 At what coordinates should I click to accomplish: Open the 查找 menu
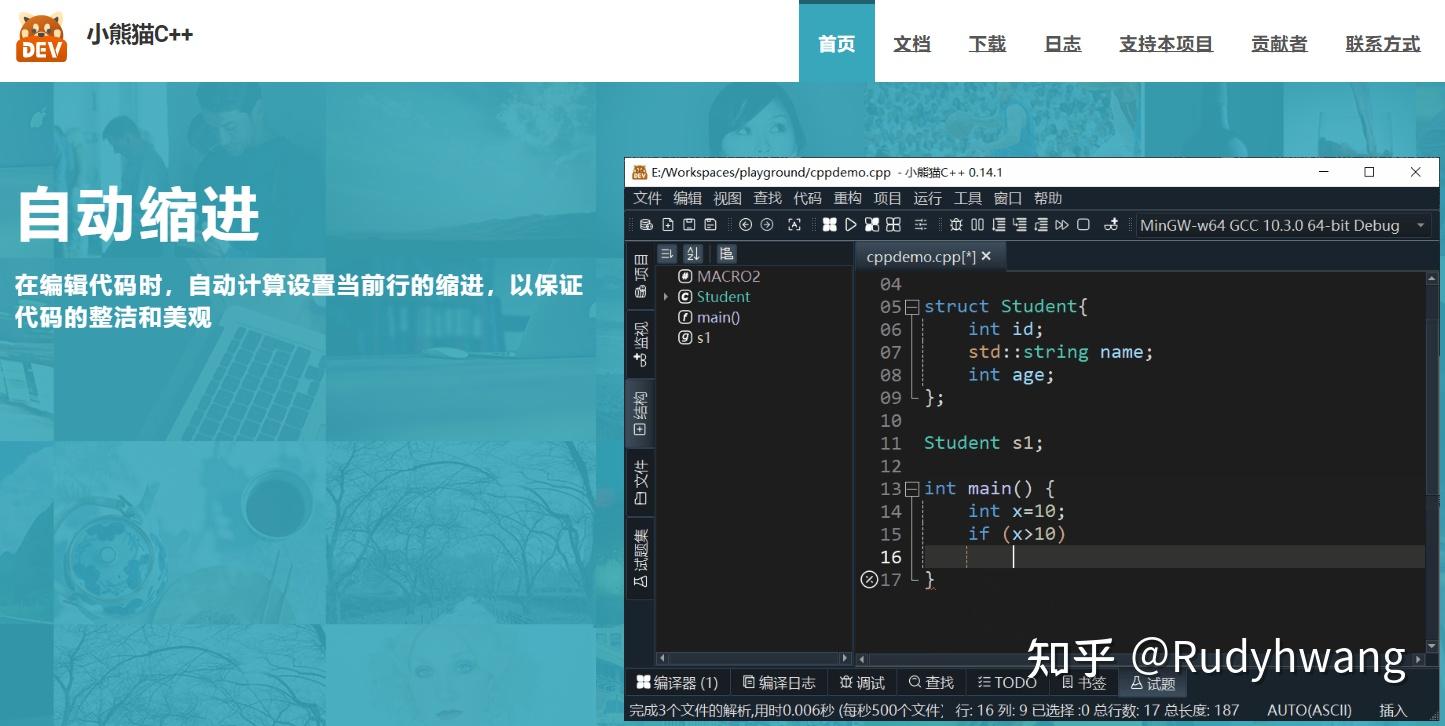[767, 198]
